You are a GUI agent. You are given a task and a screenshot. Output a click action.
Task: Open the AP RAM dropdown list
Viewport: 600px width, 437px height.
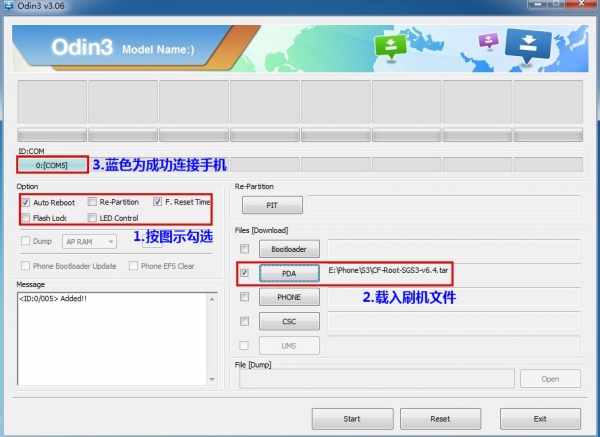click(x=90, y=241)
